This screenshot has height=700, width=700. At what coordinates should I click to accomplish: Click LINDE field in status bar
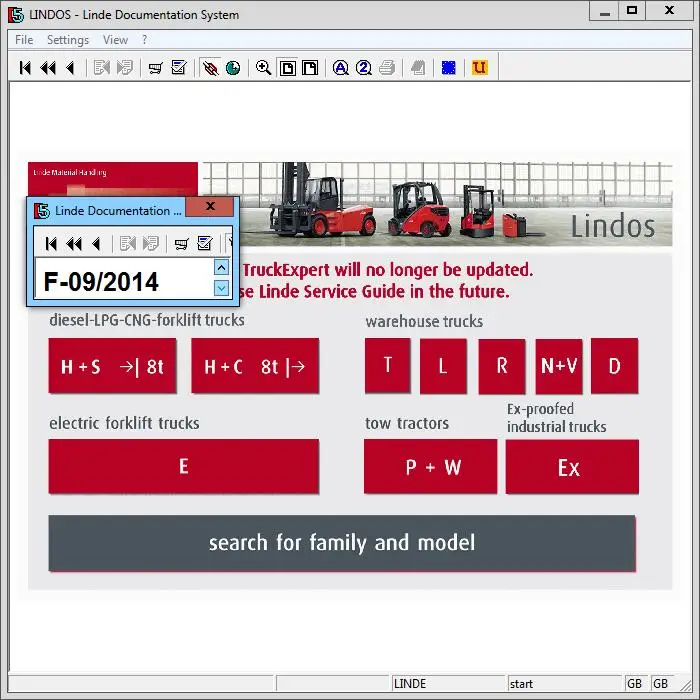click(x=448, y=683)
